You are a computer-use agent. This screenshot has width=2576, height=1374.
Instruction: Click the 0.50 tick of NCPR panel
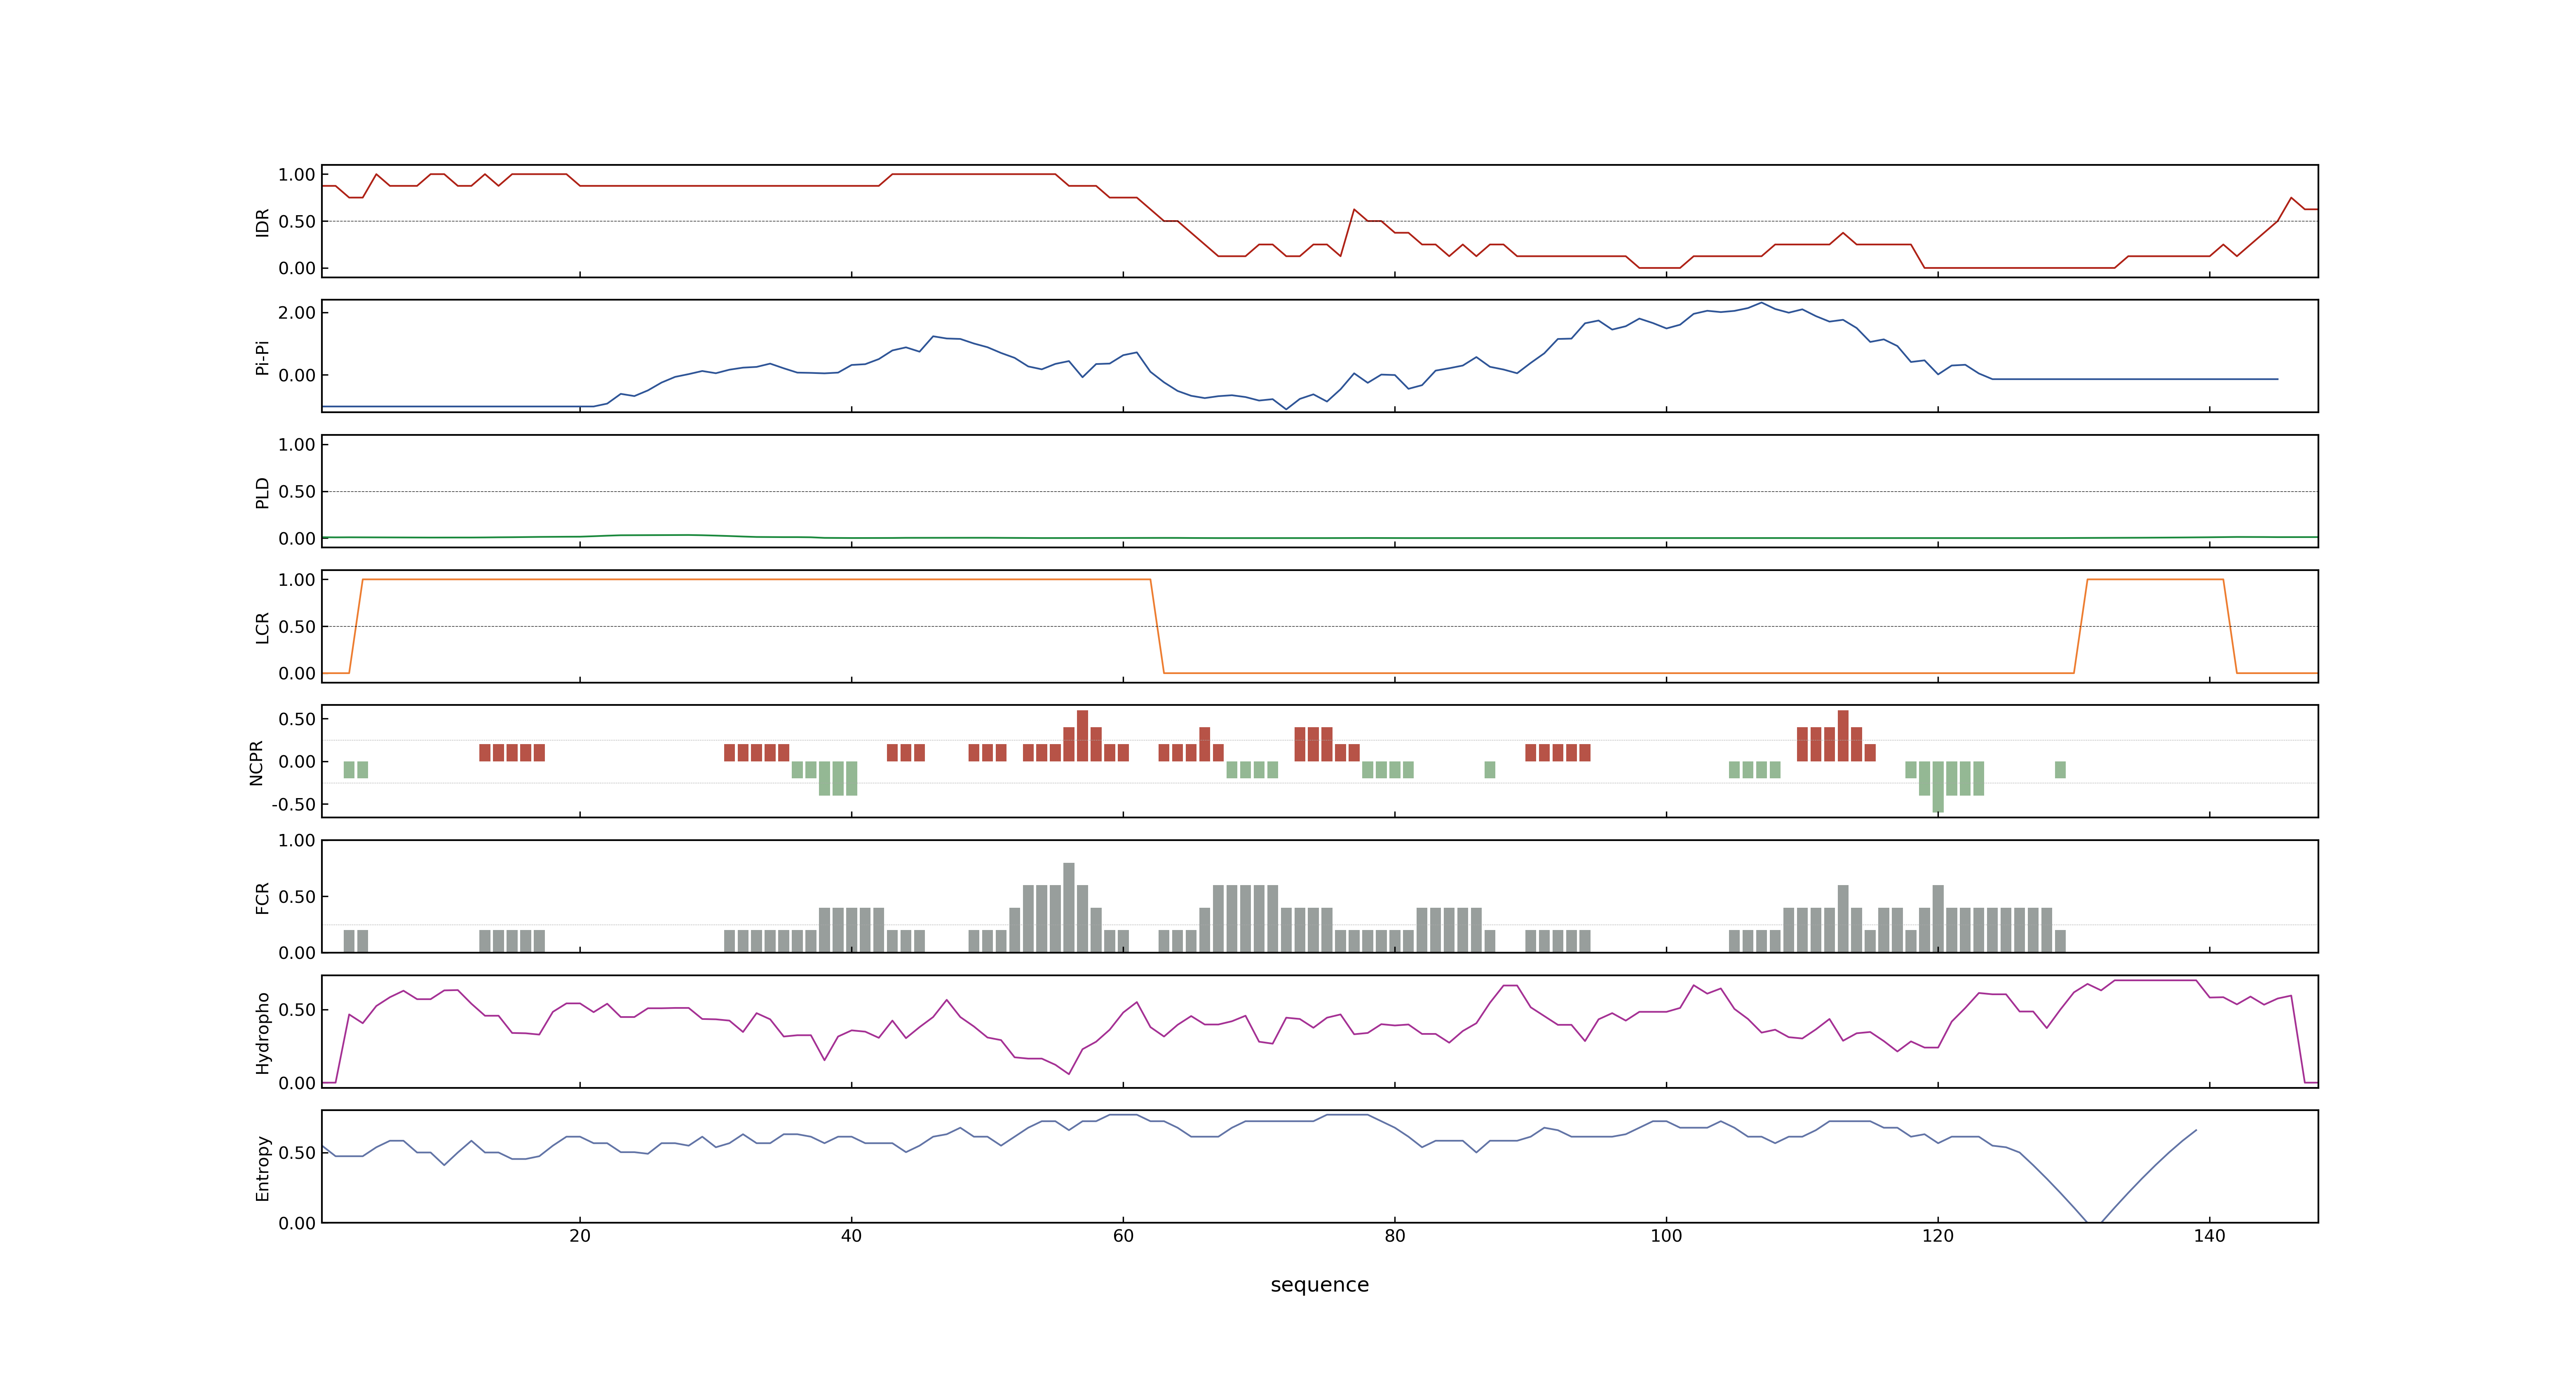pyautogui.click(x=297, y=719)
